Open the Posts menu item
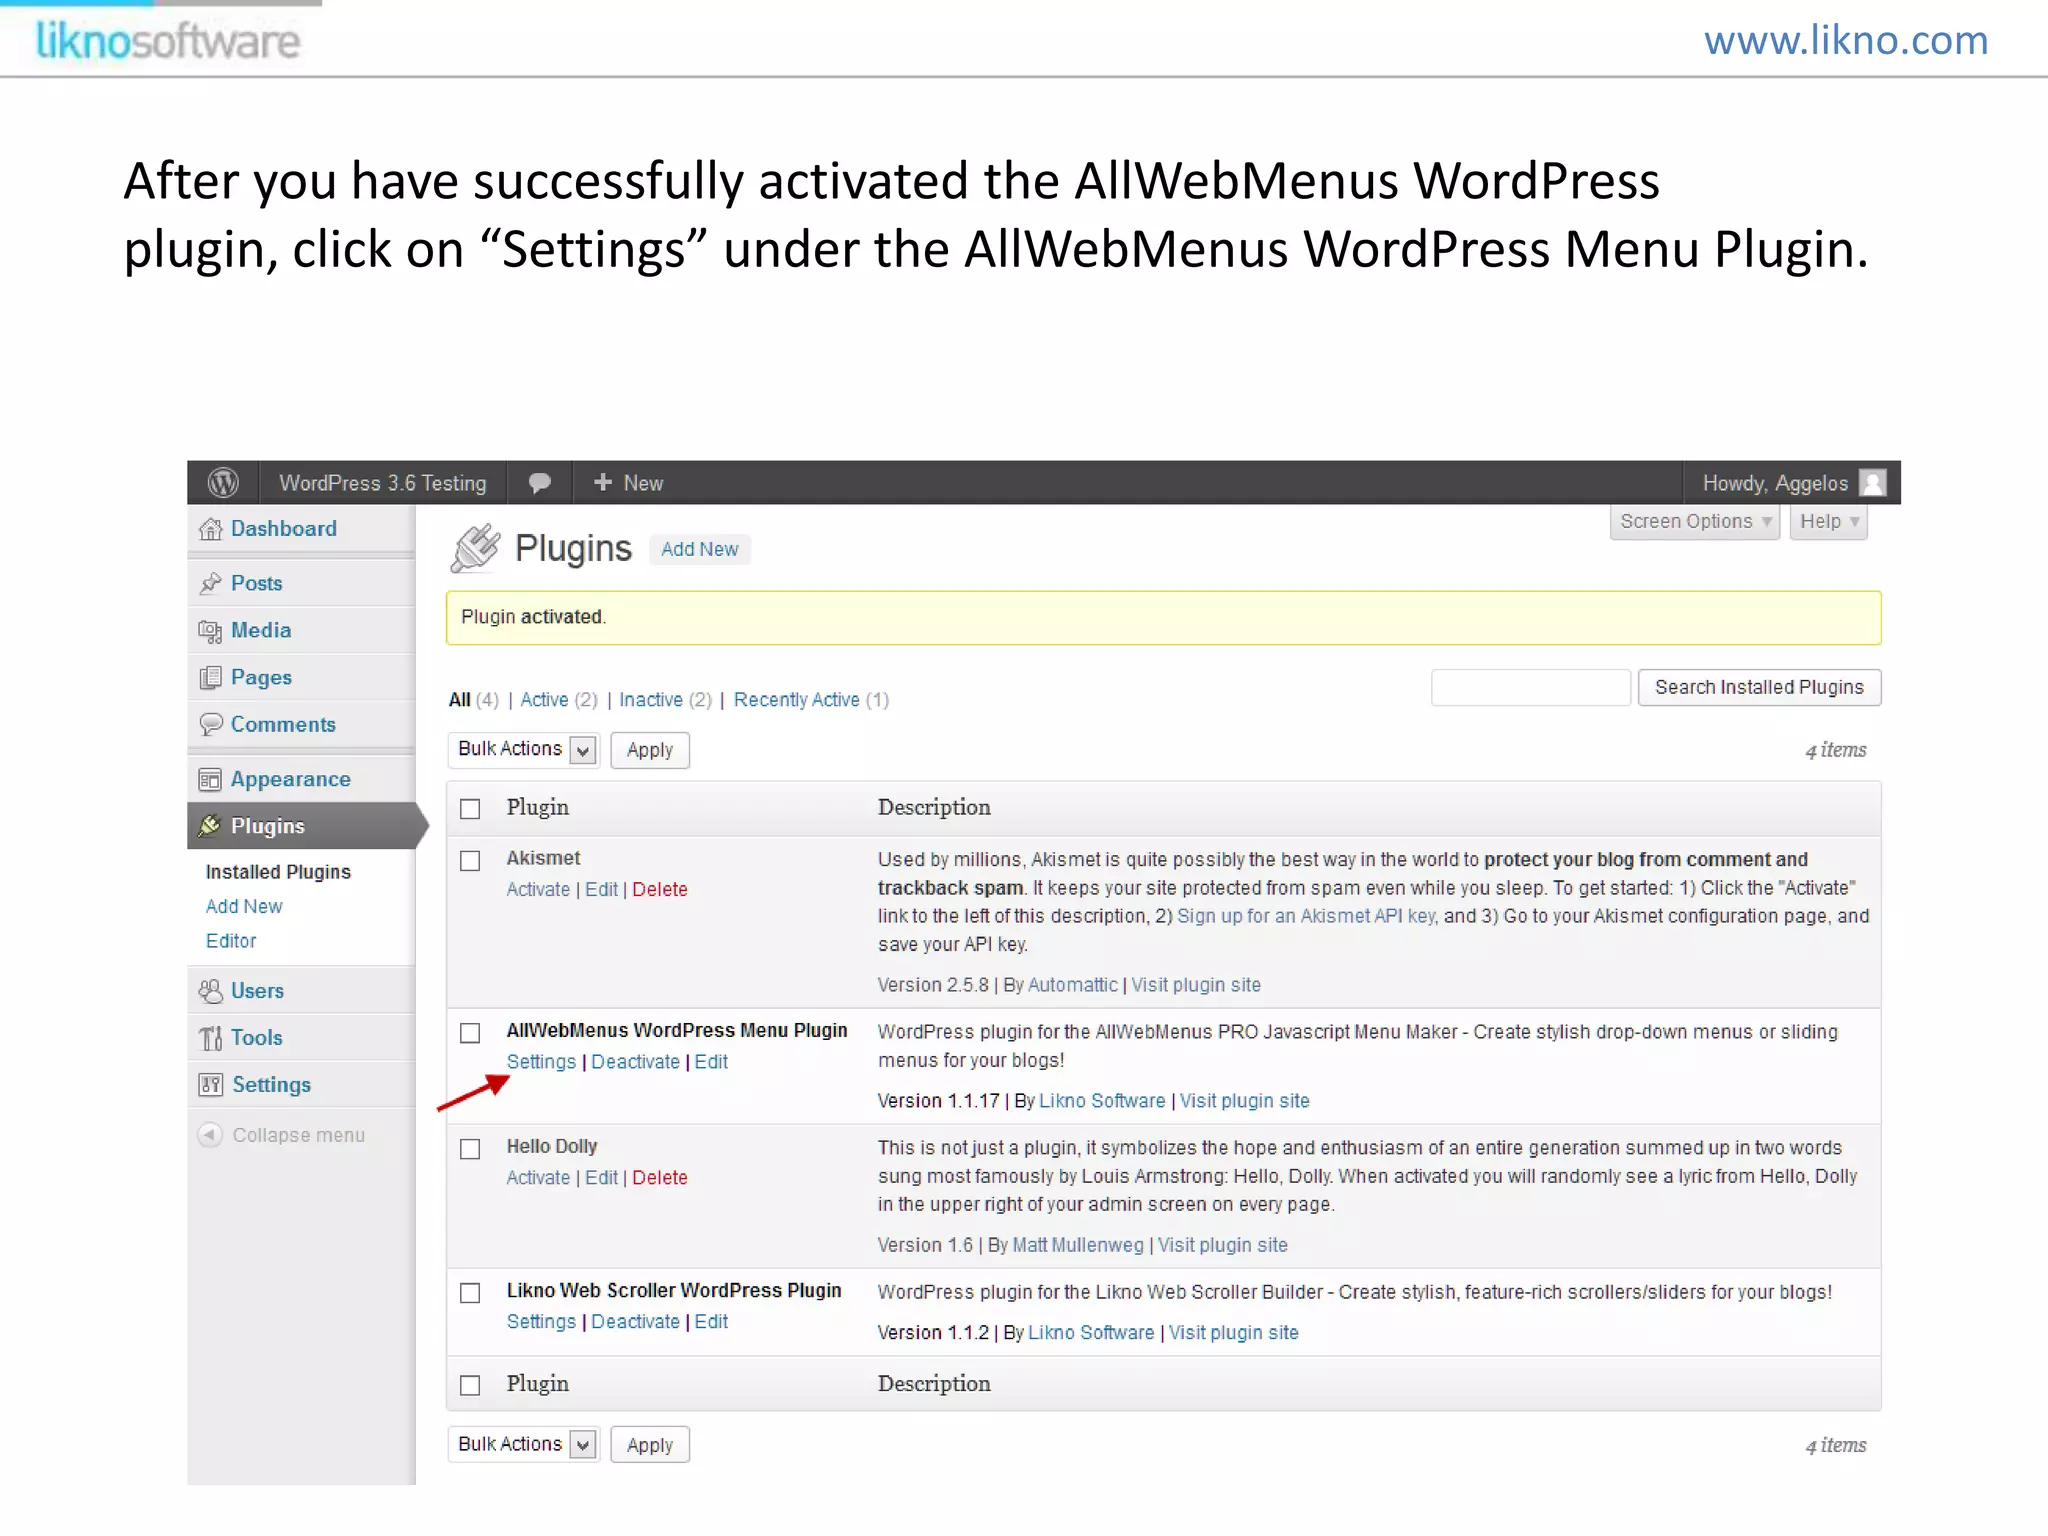This screenshot has height=1536, width=2048. pyautogui.click(x=257, y=583)
